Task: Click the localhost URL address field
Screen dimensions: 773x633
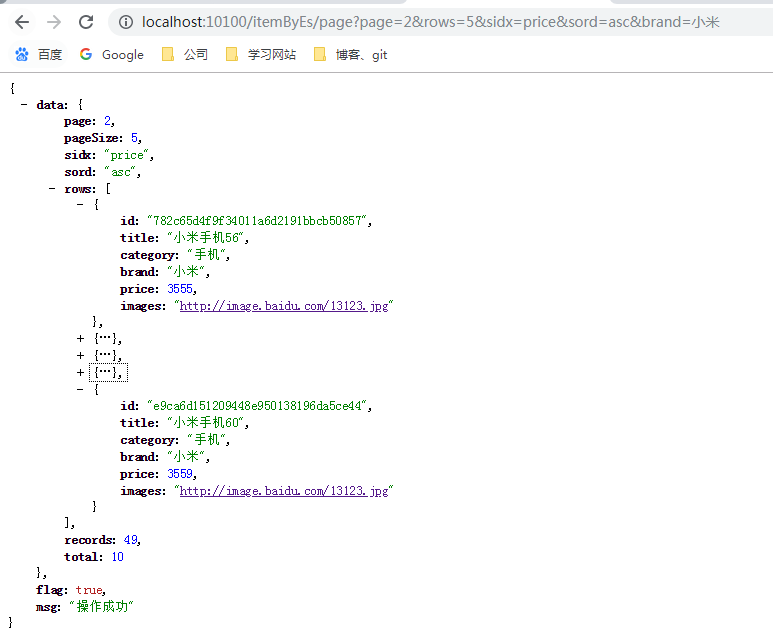Action: (430, 22)
